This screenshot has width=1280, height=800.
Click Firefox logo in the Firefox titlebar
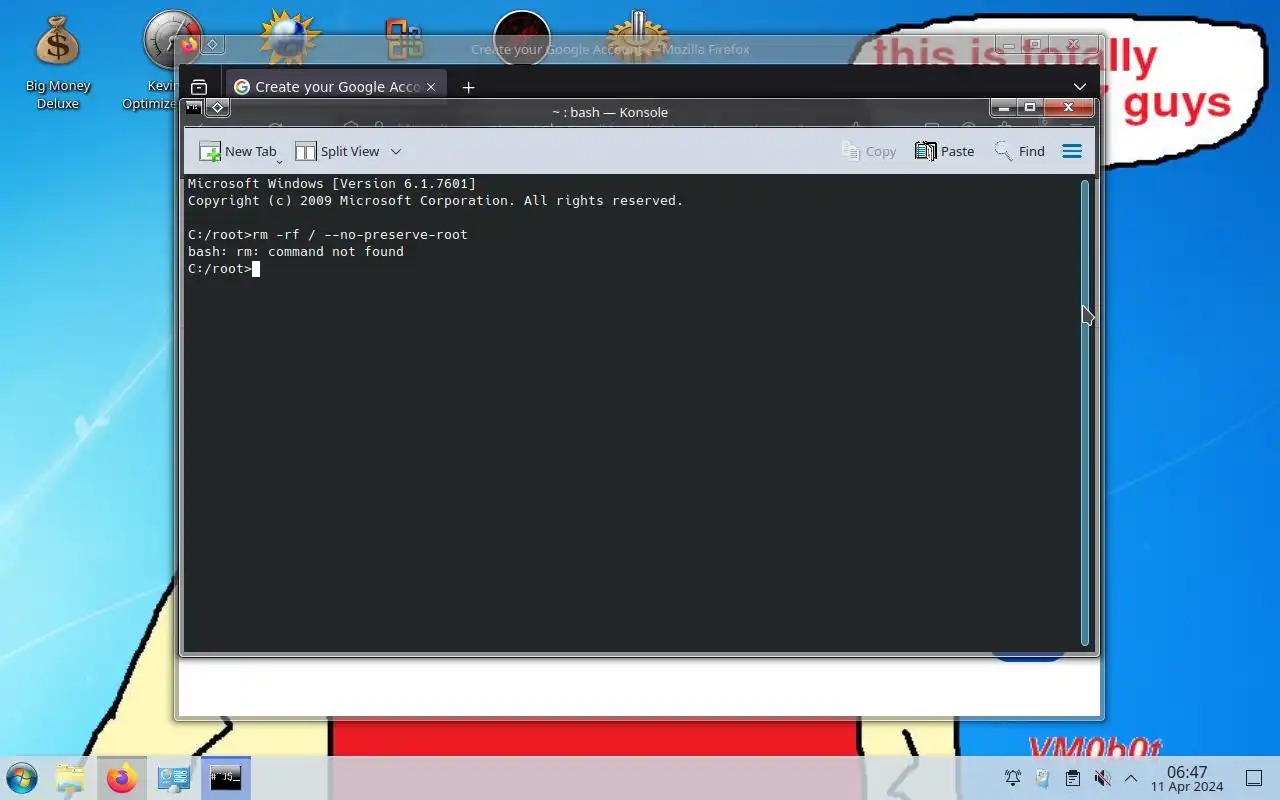pyautogui.click(x=189, y=44)
